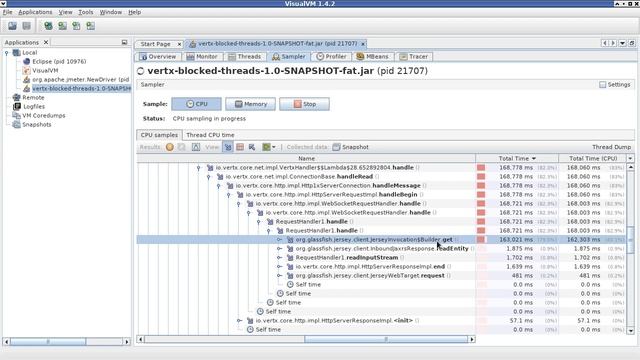Switch to the Thread CPU time tab

coord(210,135)
